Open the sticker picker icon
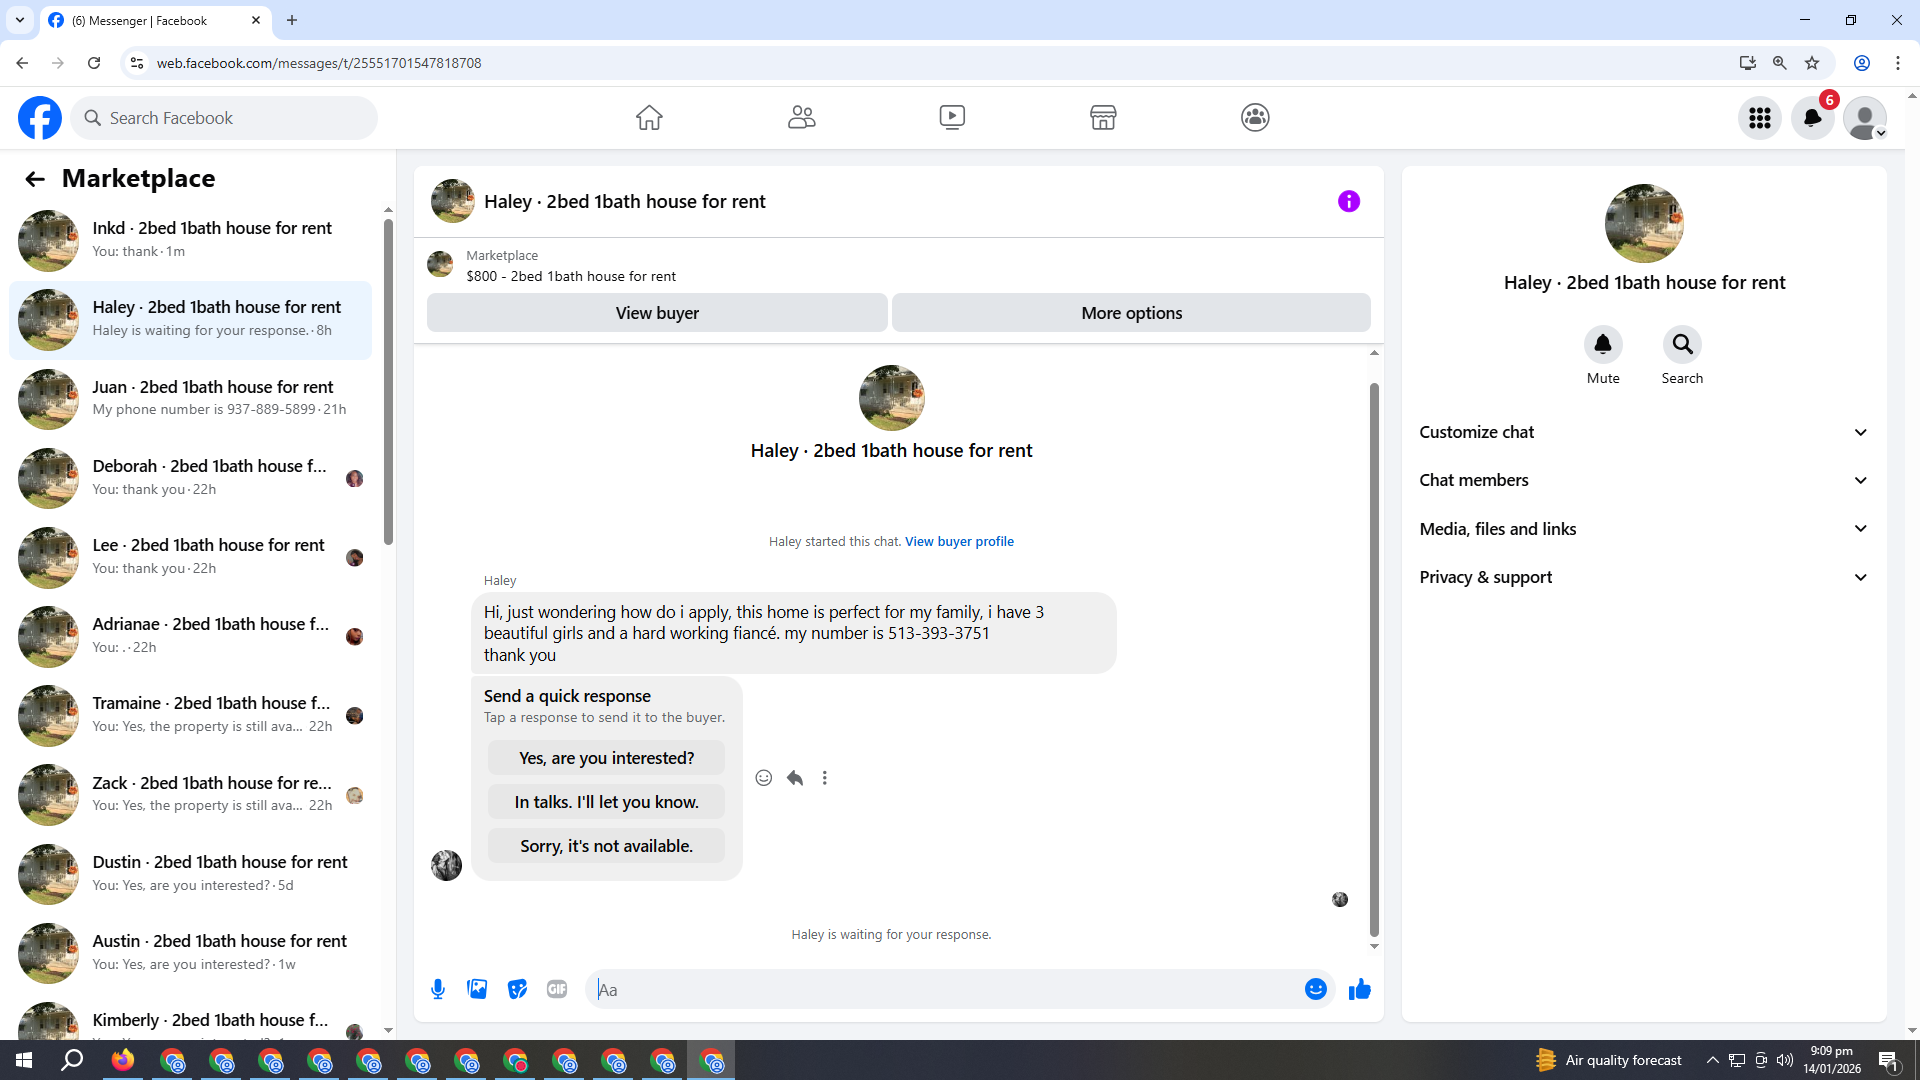1920x1080 pixels. [x=517, y=989]
